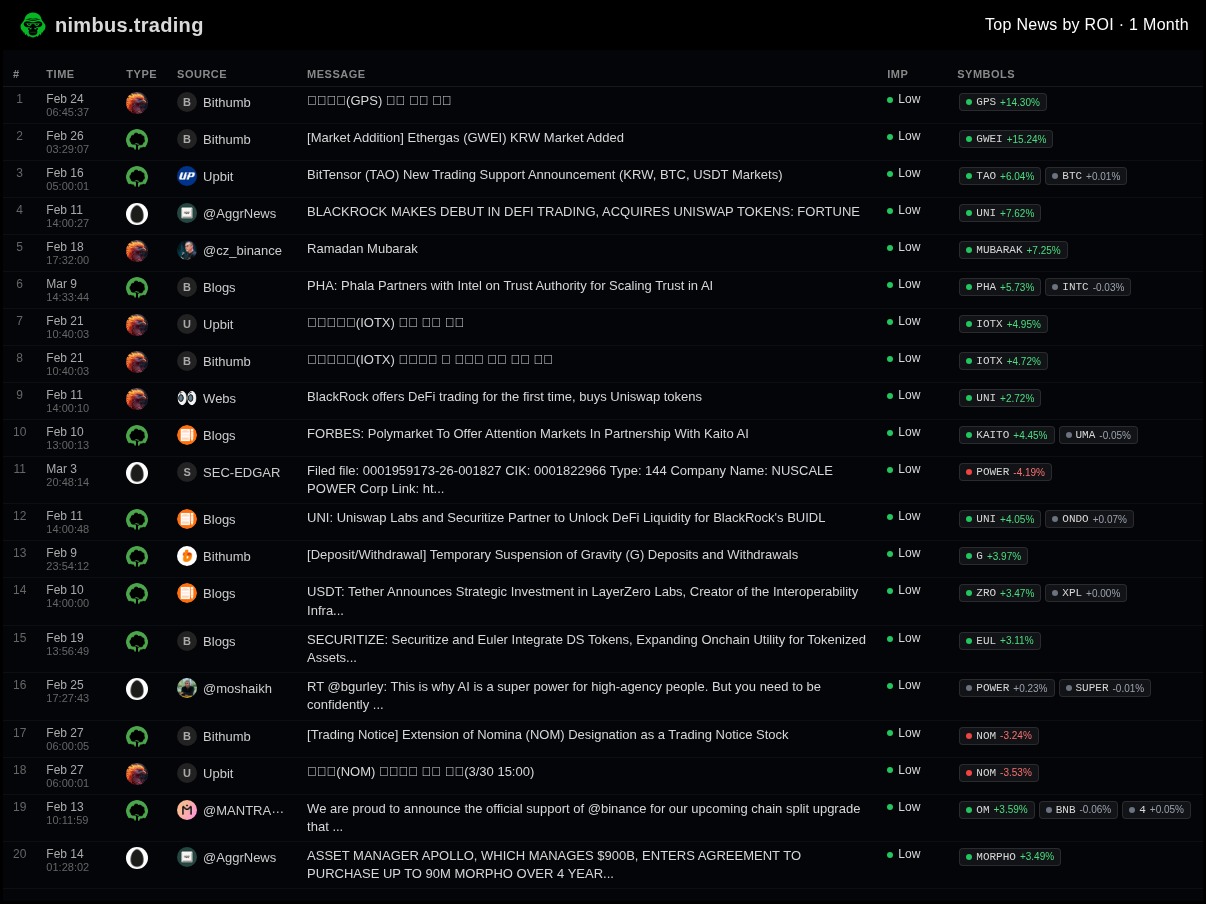
Task: Click the @cz_binance profile avatar
Action: pos(187,250)
